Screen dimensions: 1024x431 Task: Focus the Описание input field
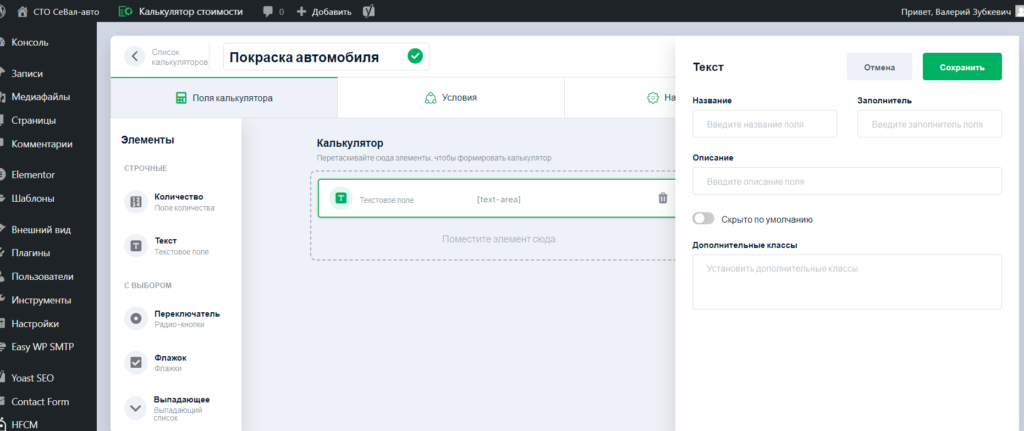tap(847, 181)
